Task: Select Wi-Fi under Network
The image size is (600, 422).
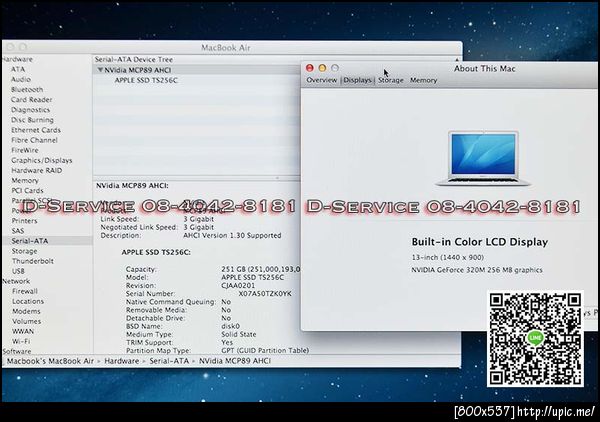Action: point(21,341)
